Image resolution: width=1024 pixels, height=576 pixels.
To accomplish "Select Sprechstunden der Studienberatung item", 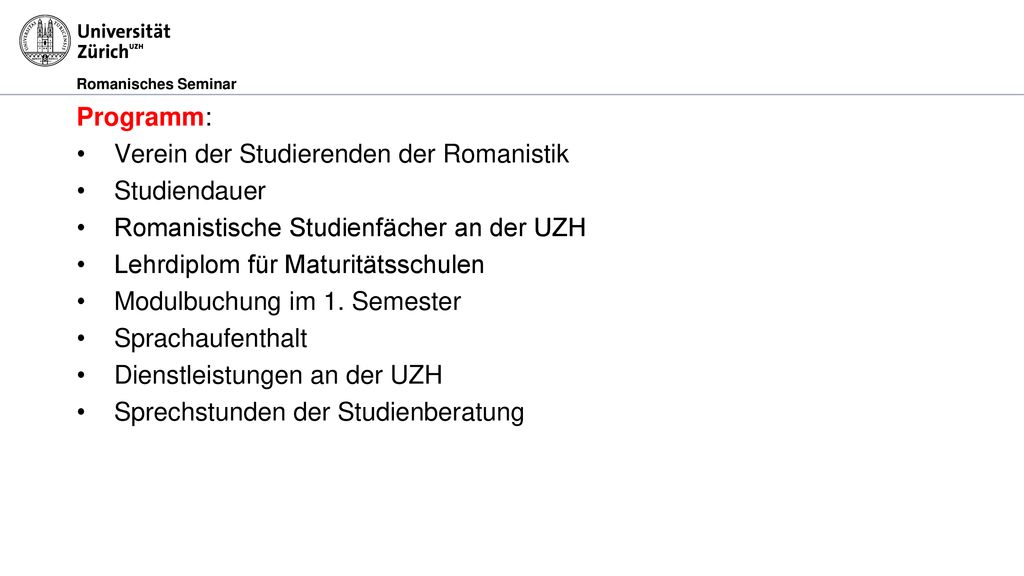I will pyautogui.click(x=319, y=413).
